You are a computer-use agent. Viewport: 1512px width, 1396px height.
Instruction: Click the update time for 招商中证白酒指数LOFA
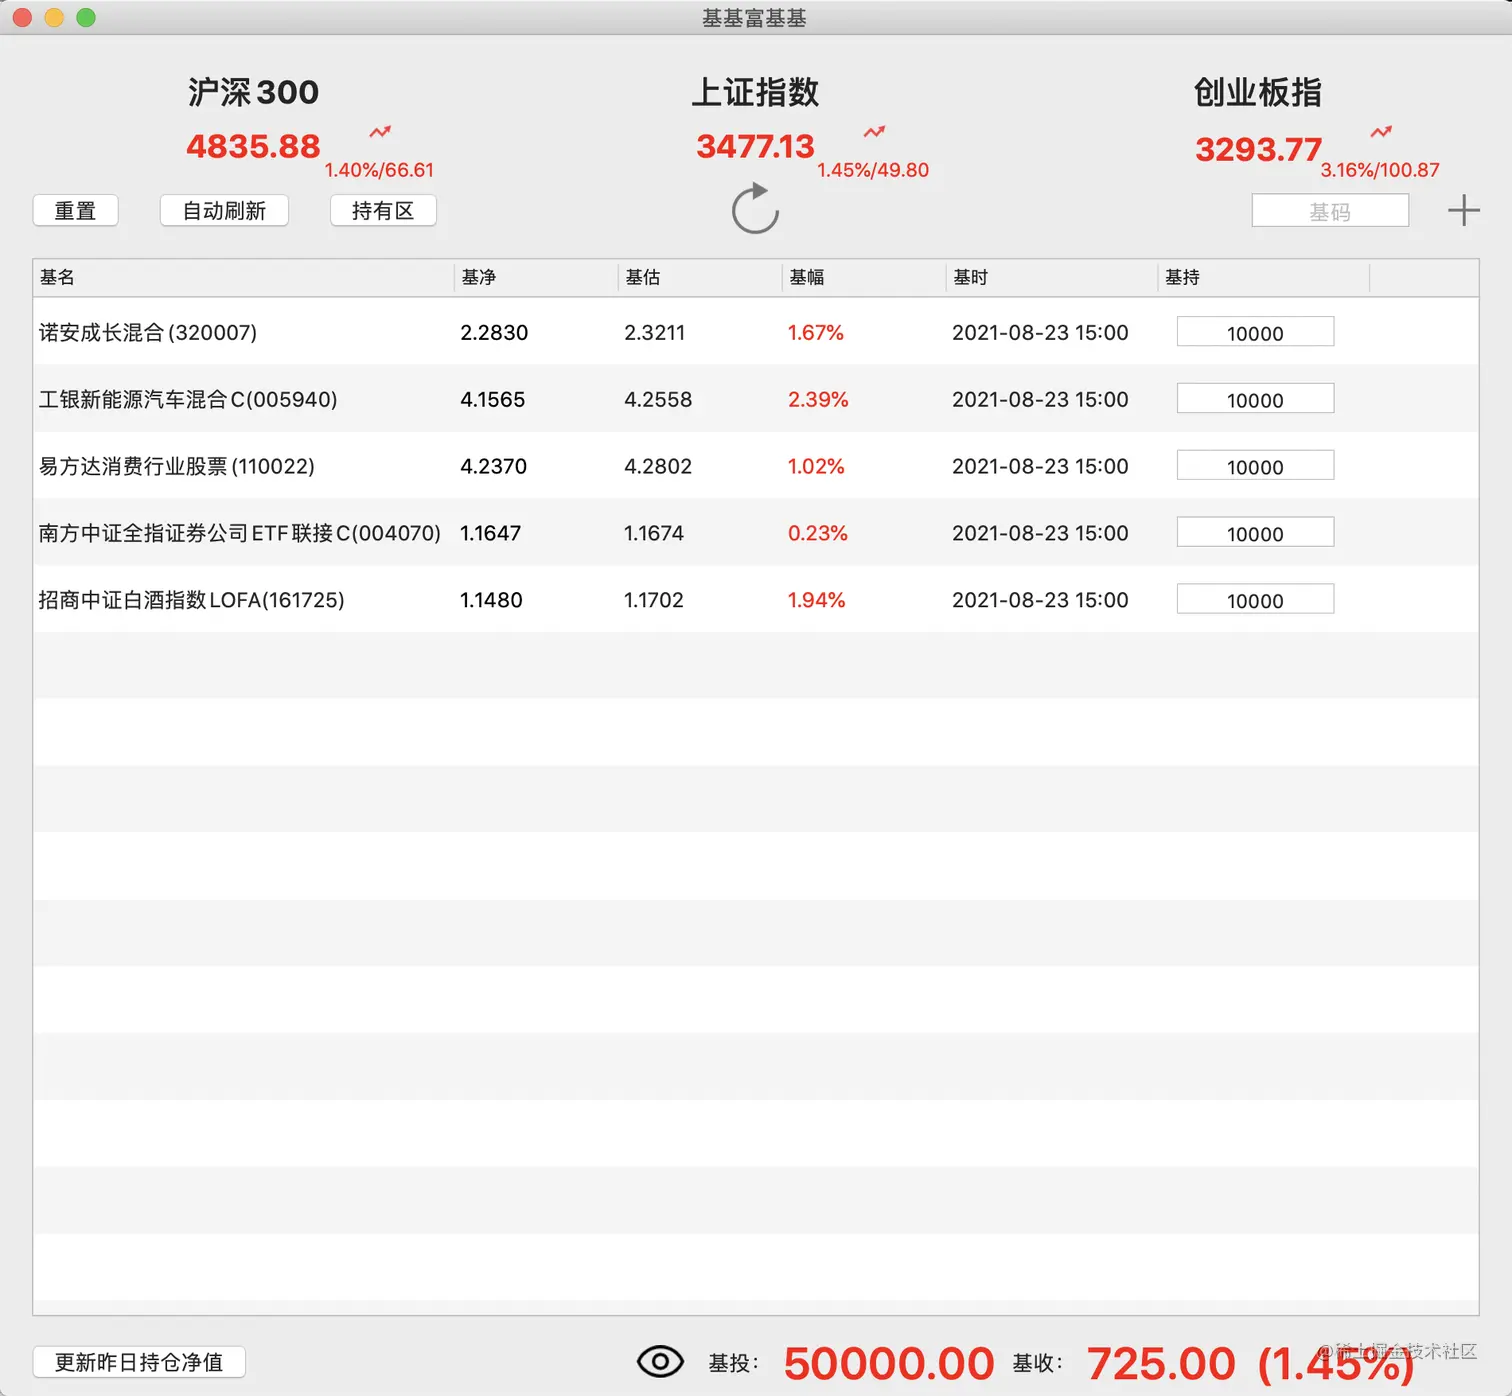click(1040, 600)
